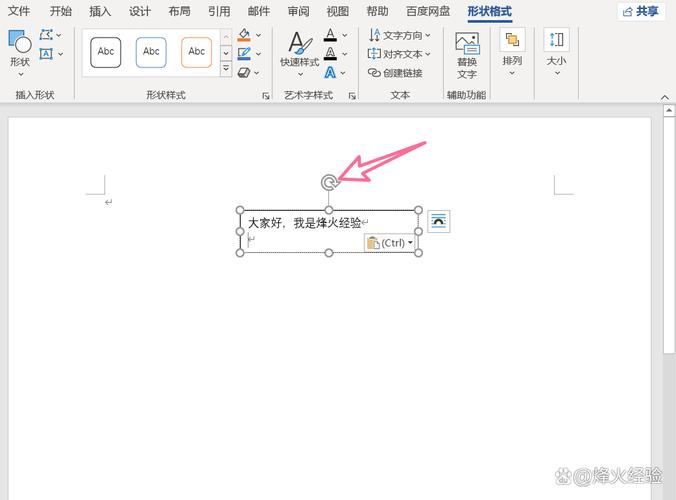Open Shape Effects dropdown arrow

(x=257, y=73)
